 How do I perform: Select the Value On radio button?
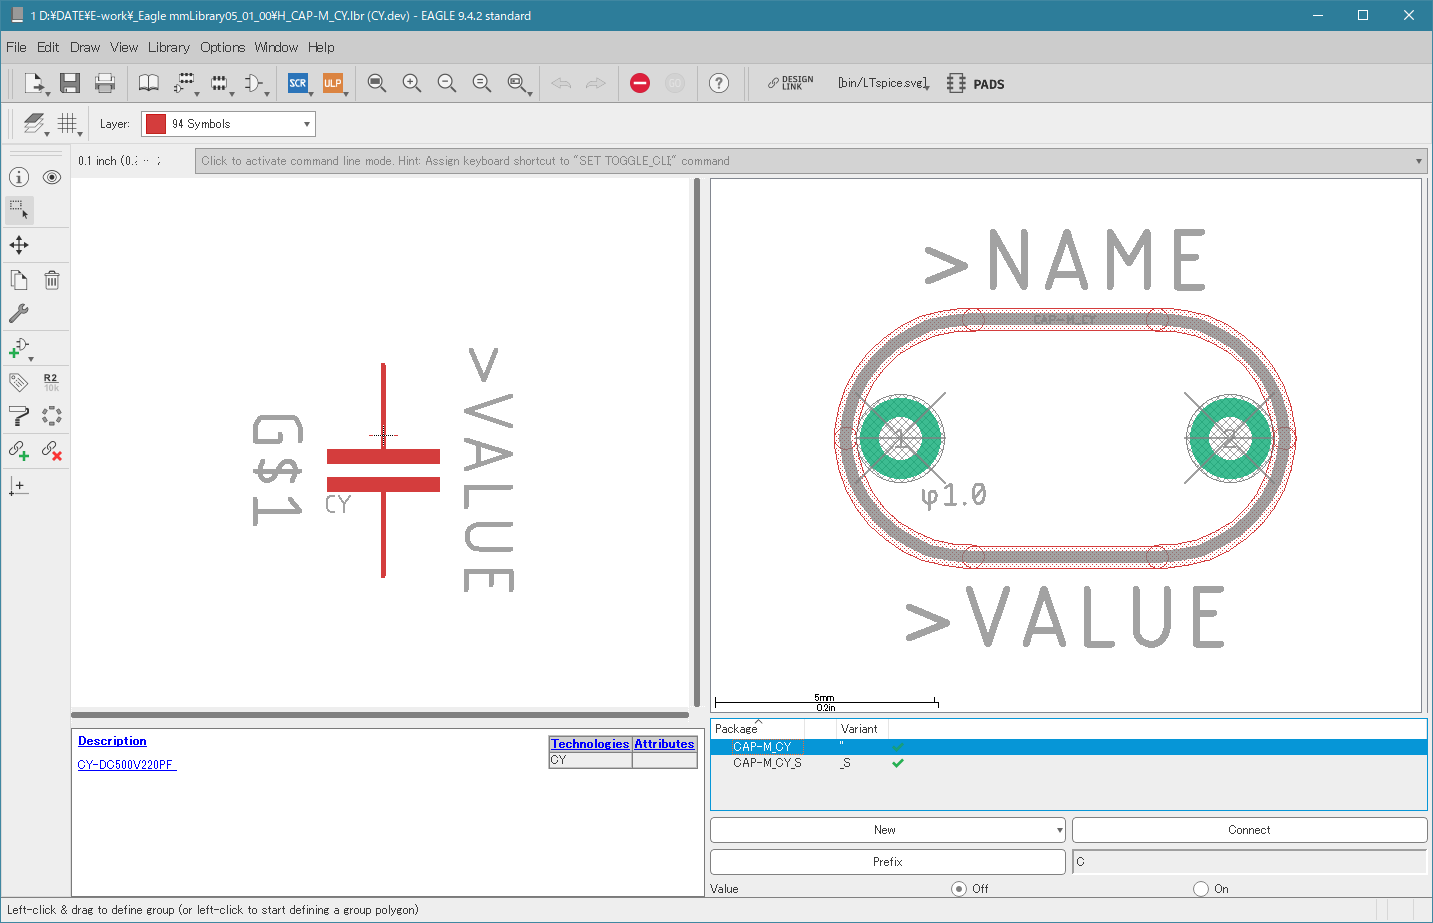(1201, 888)
